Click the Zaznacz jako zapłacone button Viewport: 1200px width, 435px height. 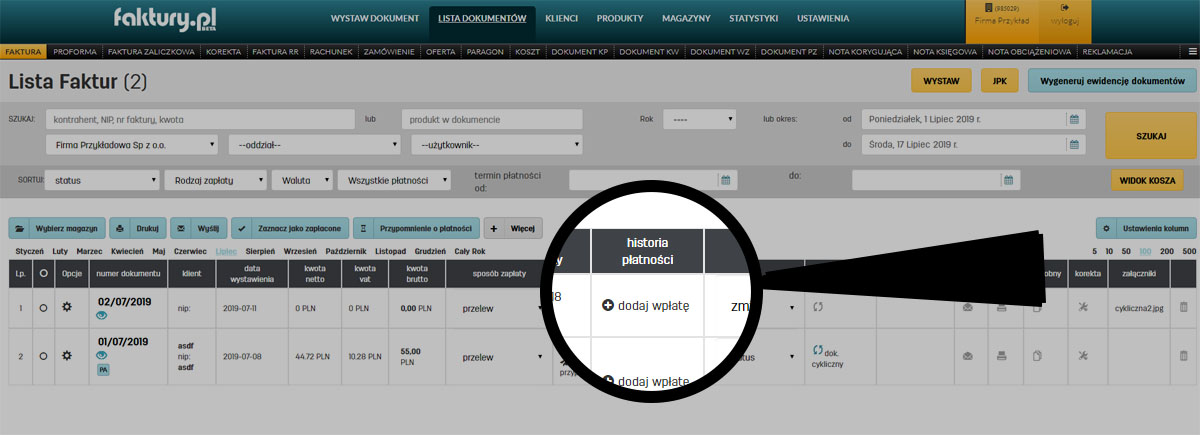[x=290, y=227]
